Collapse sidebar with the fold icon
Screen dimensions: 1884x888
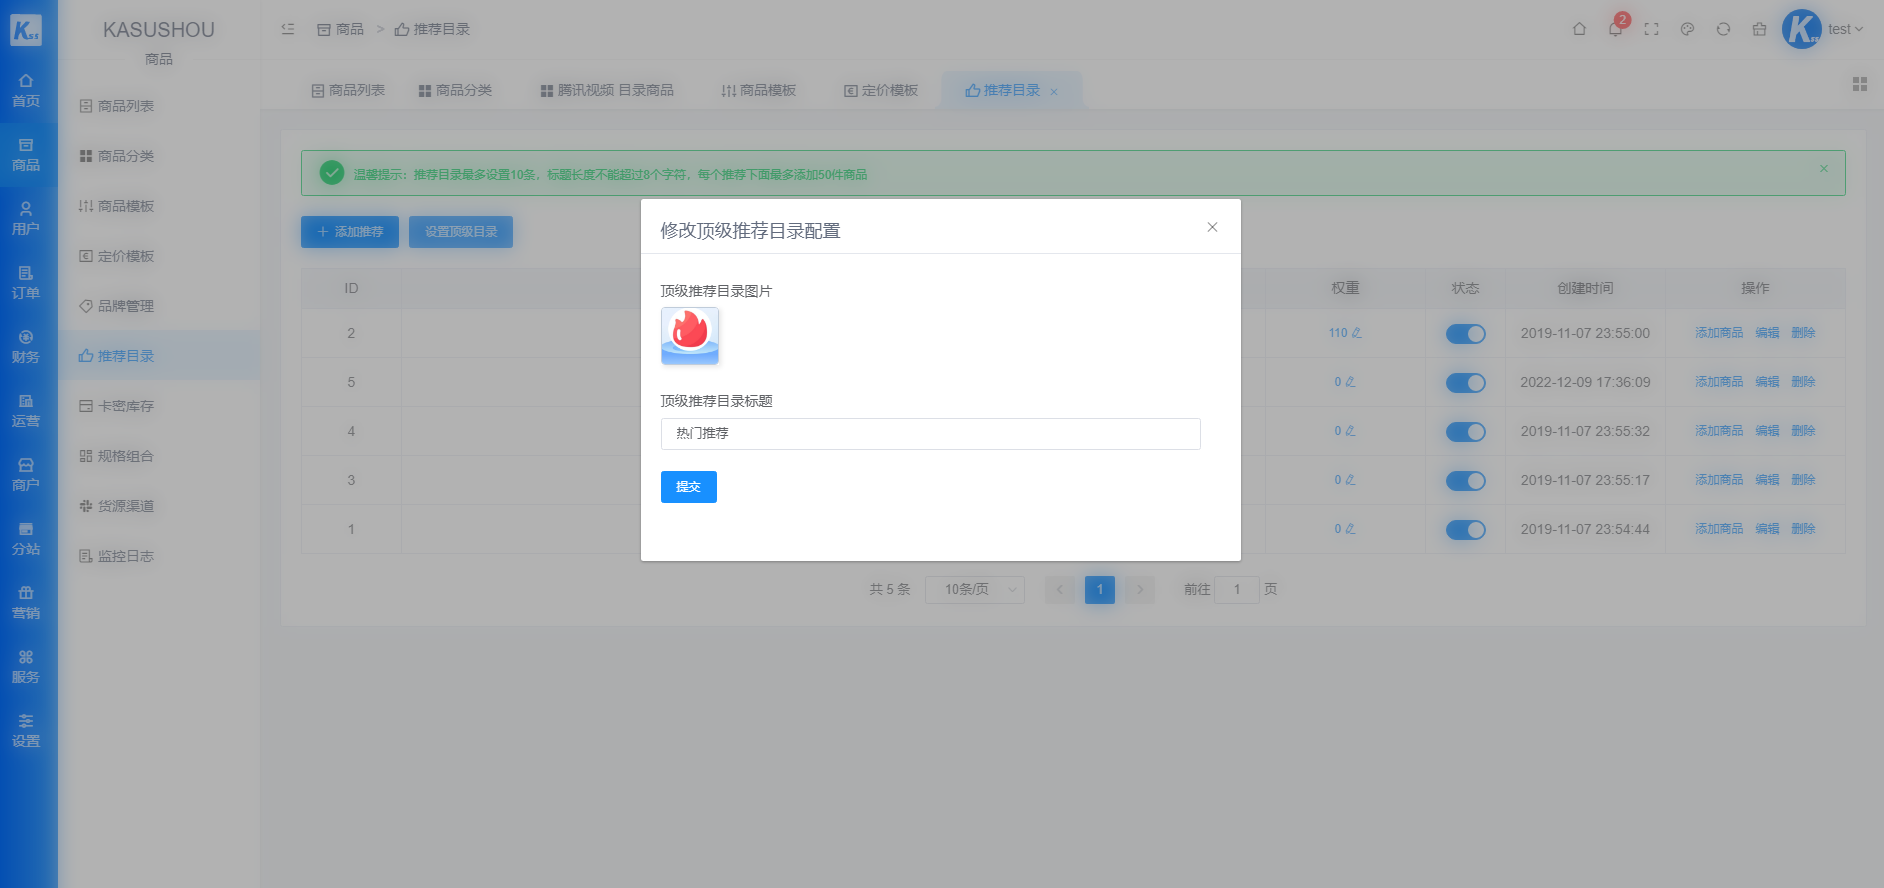[288, 29]
